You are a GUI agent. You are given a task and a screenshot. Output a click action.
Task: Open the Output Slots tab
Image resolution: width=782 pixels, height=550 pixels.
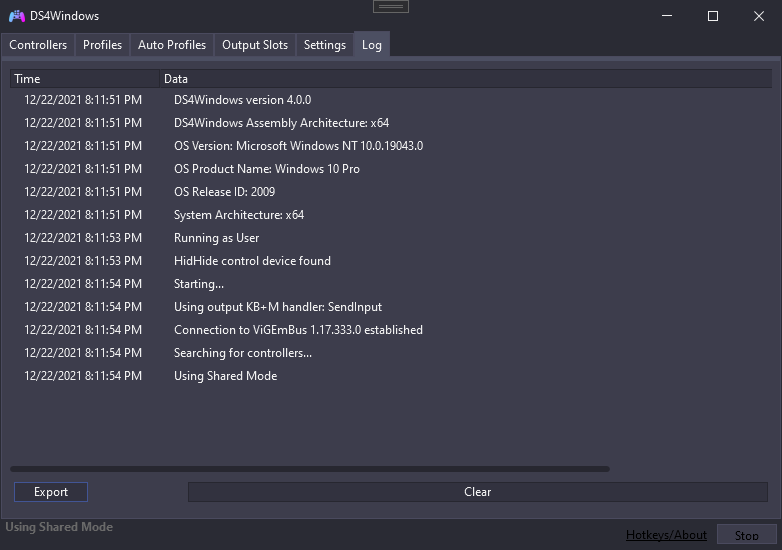[x=255, y=45]
